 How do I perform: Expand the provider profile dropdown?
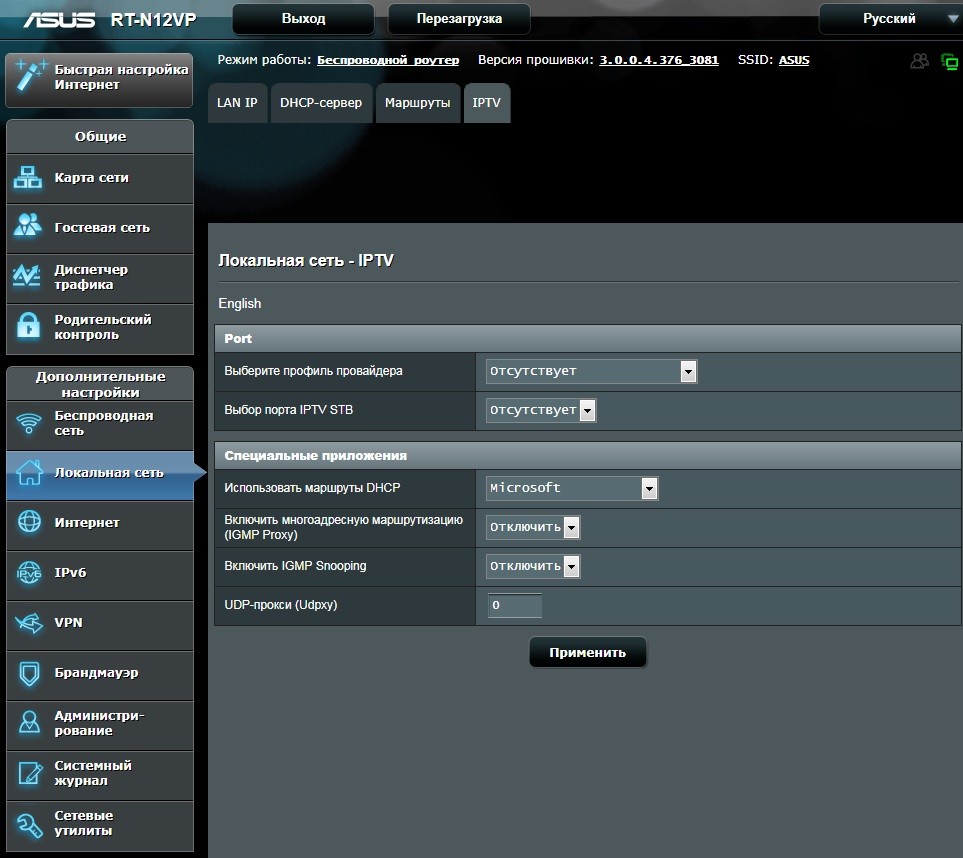coord(590,371)
